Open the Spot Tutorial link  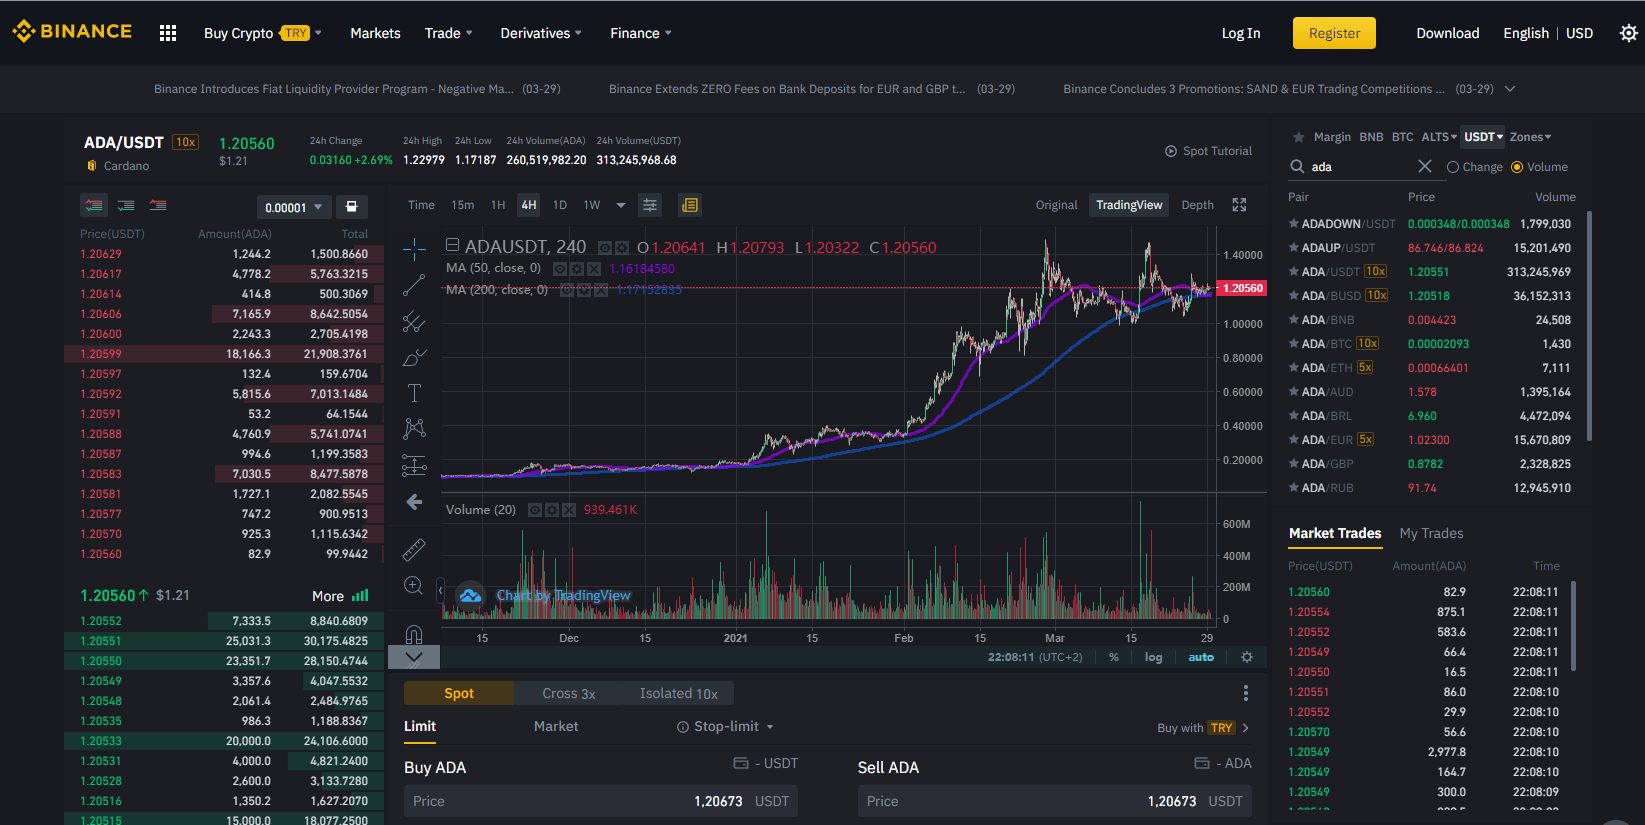[x=1208, y=151]
